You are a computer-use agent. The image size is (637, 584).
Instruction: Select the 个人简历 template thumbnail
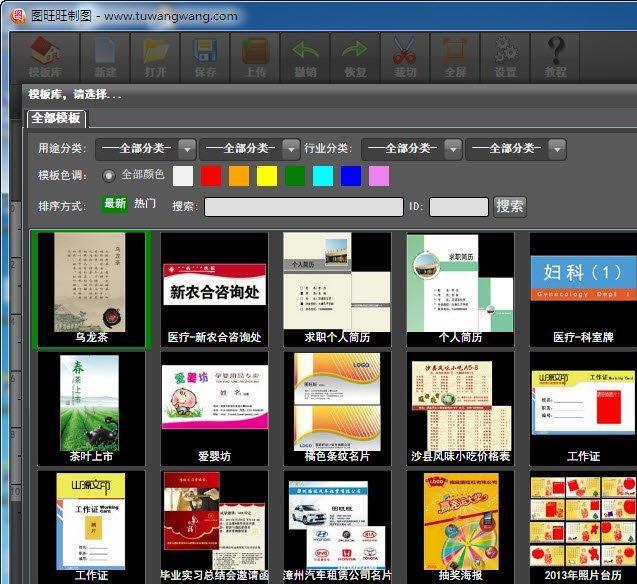460,290
